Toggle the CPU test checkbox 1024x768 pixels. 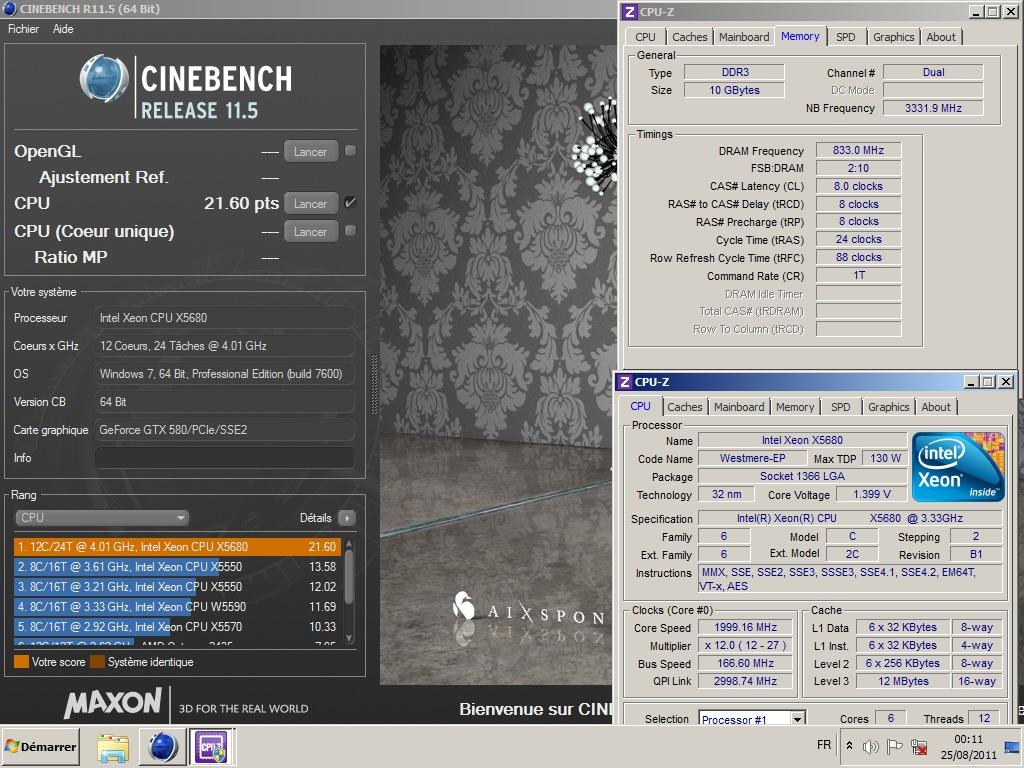(351, 202)
